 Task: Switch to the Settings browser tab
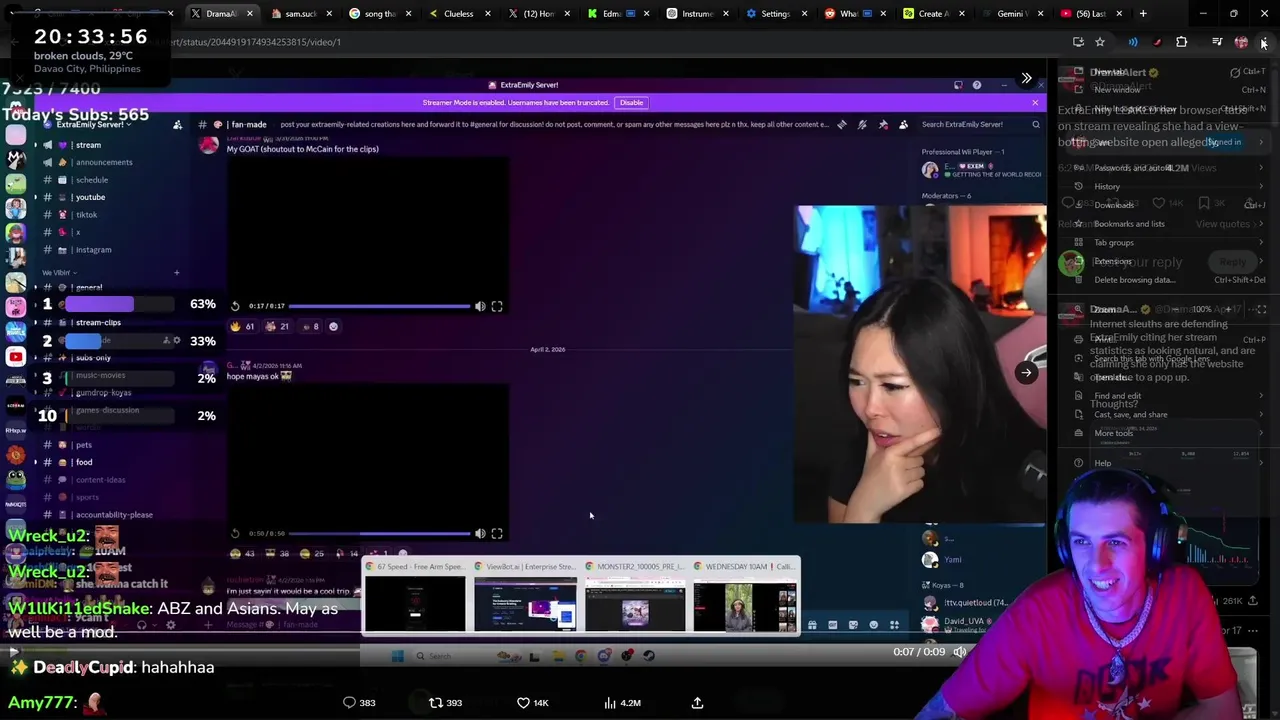(775, 13)
